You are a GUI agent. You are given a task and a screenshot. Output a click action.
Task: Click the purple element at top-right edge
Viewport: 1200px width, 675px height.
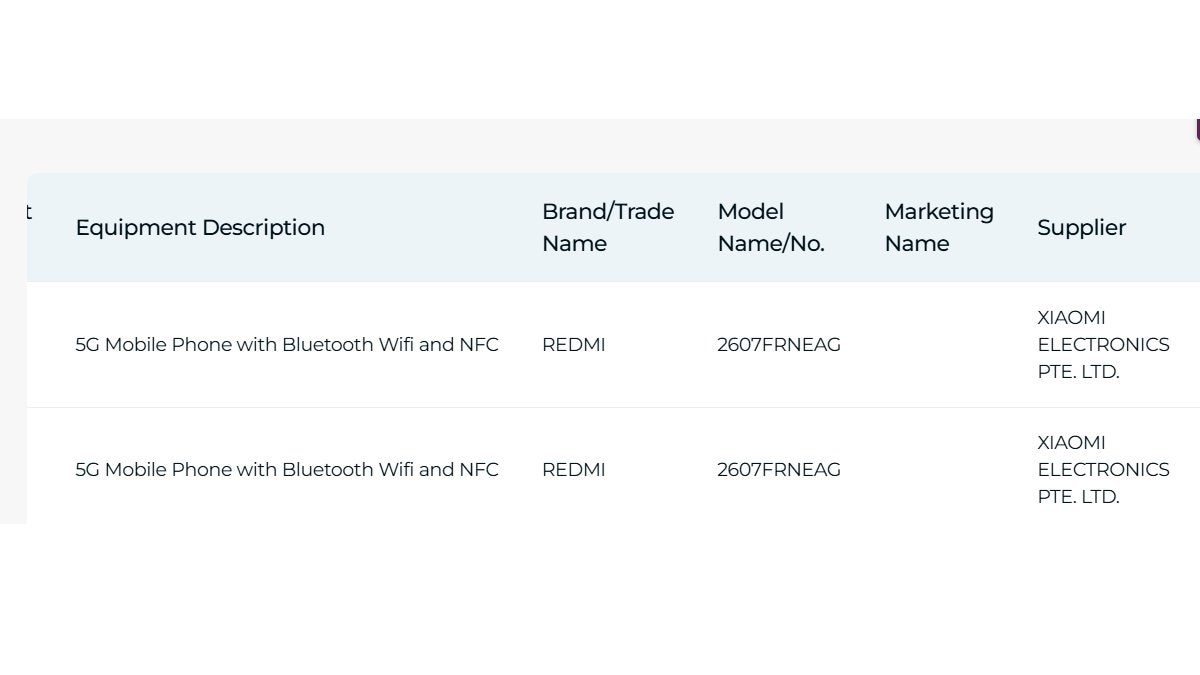click(1197, 129)
